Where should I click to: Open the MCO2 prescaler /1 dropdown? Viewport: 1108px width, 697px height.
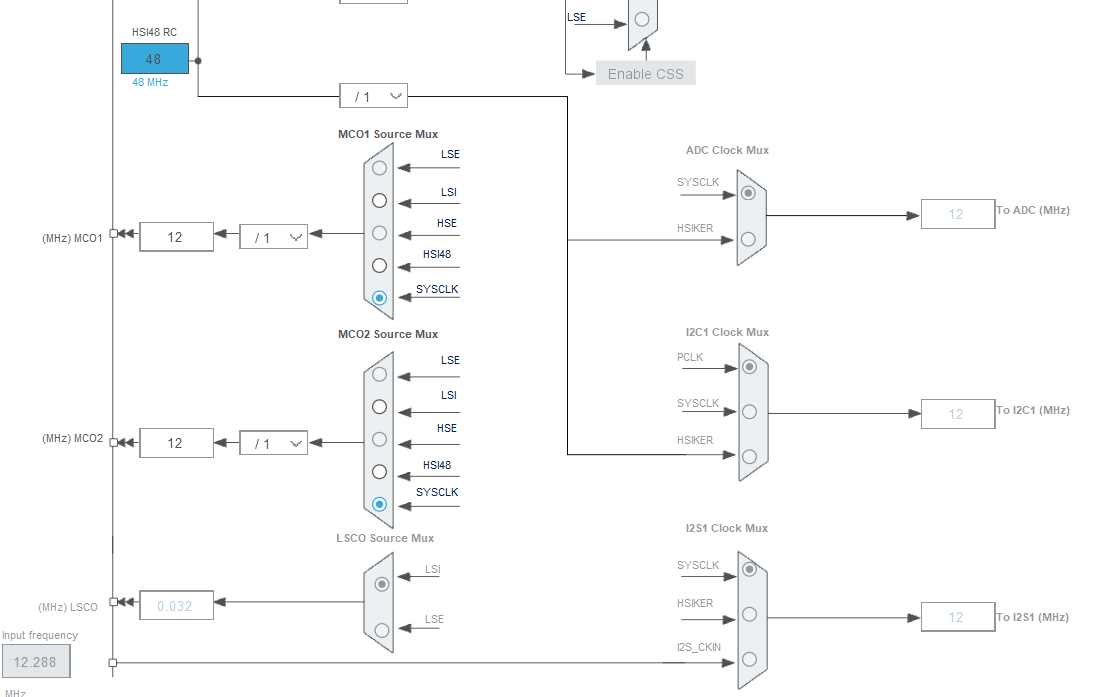[x=273, y=443]
